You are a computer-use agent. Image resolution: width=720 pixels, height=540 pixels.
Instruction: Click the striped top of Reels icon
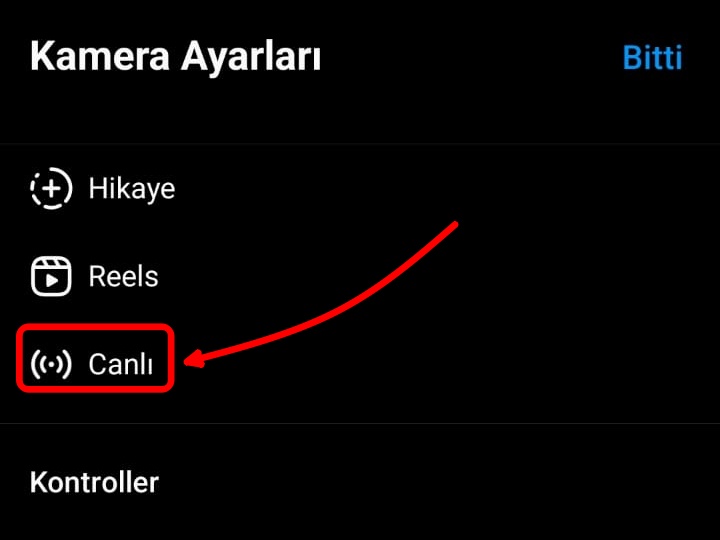point(51,263)
